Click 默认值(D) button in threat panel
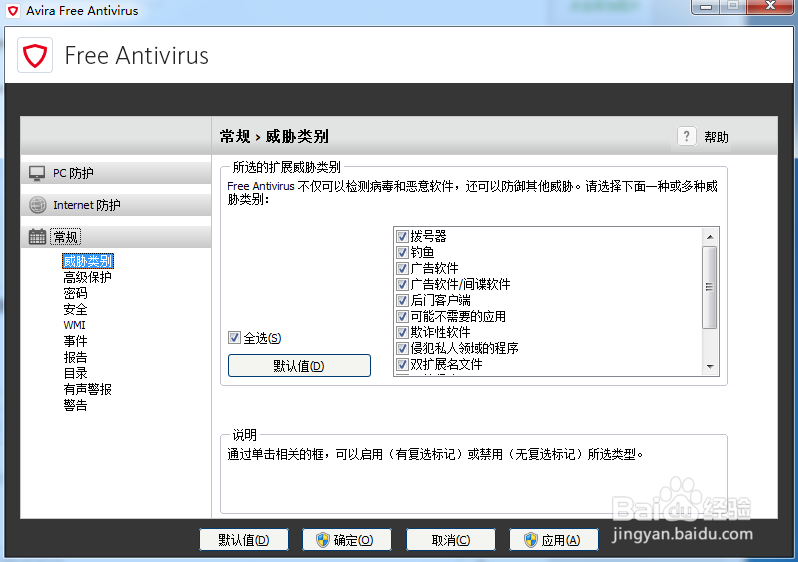Image resolution: width=798 pixels, height=562 pixels. (x=299, y=366)
